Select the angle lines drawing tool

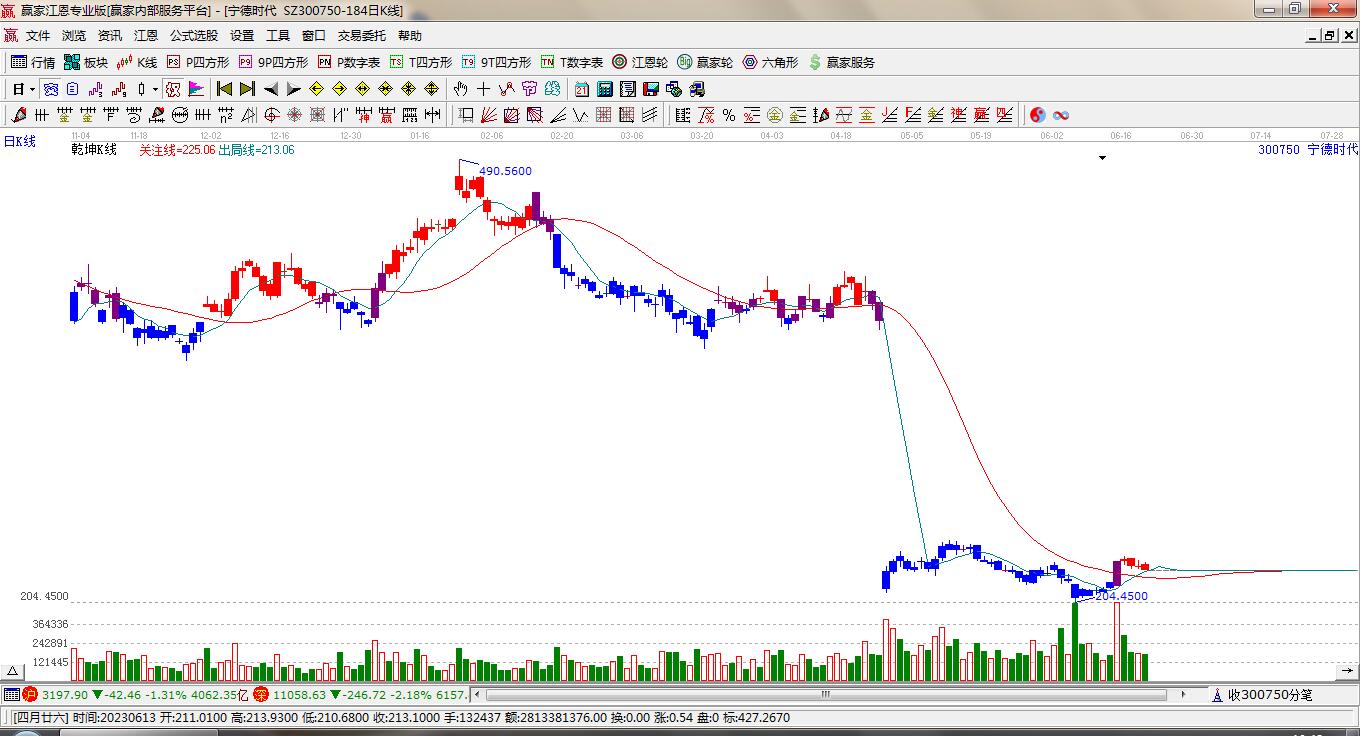tap(558, 115)
